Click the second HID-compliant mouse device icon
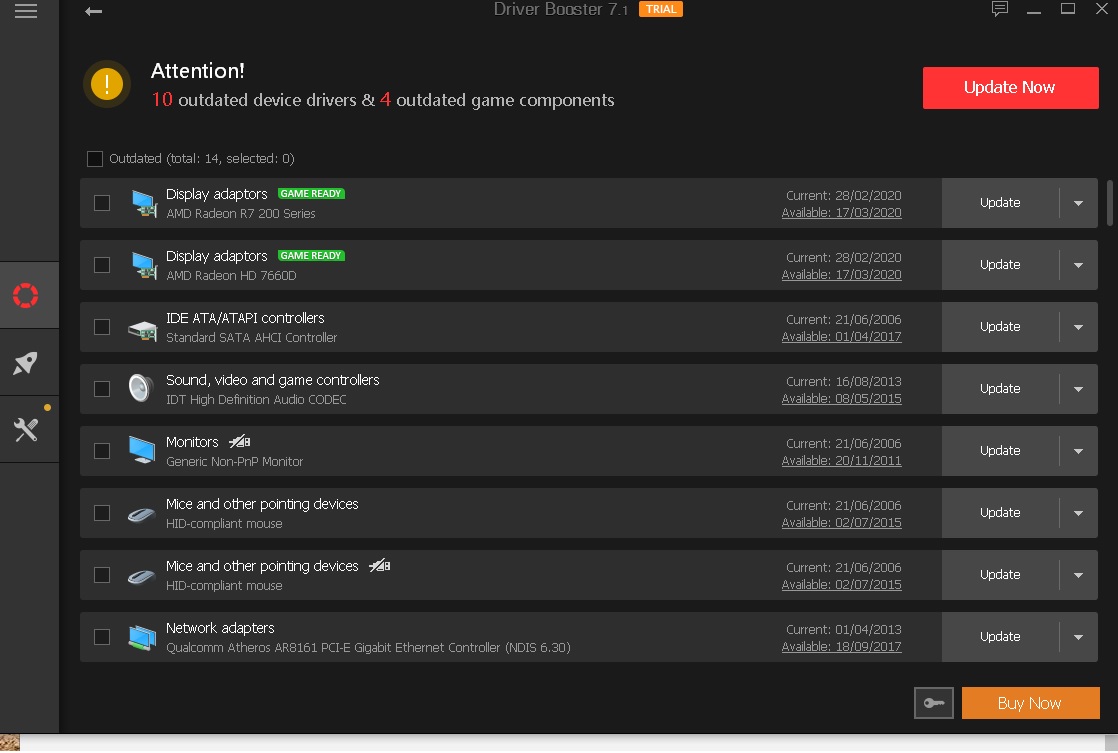Viewport: 1118px width, 753px height. pos(141,576)
